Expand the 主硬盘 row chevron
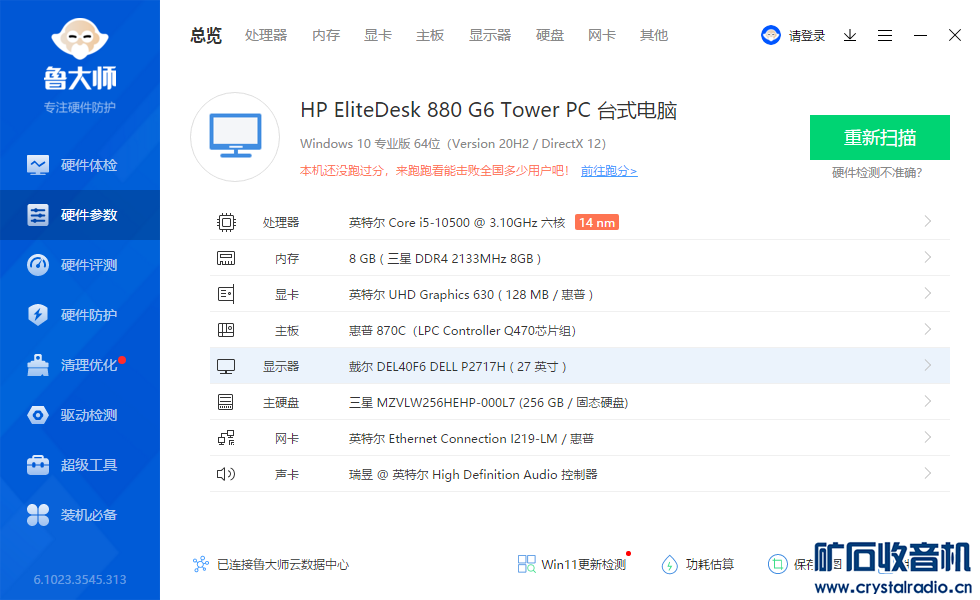The height and width of the screenshot is (600, 980). click(928, 401)
